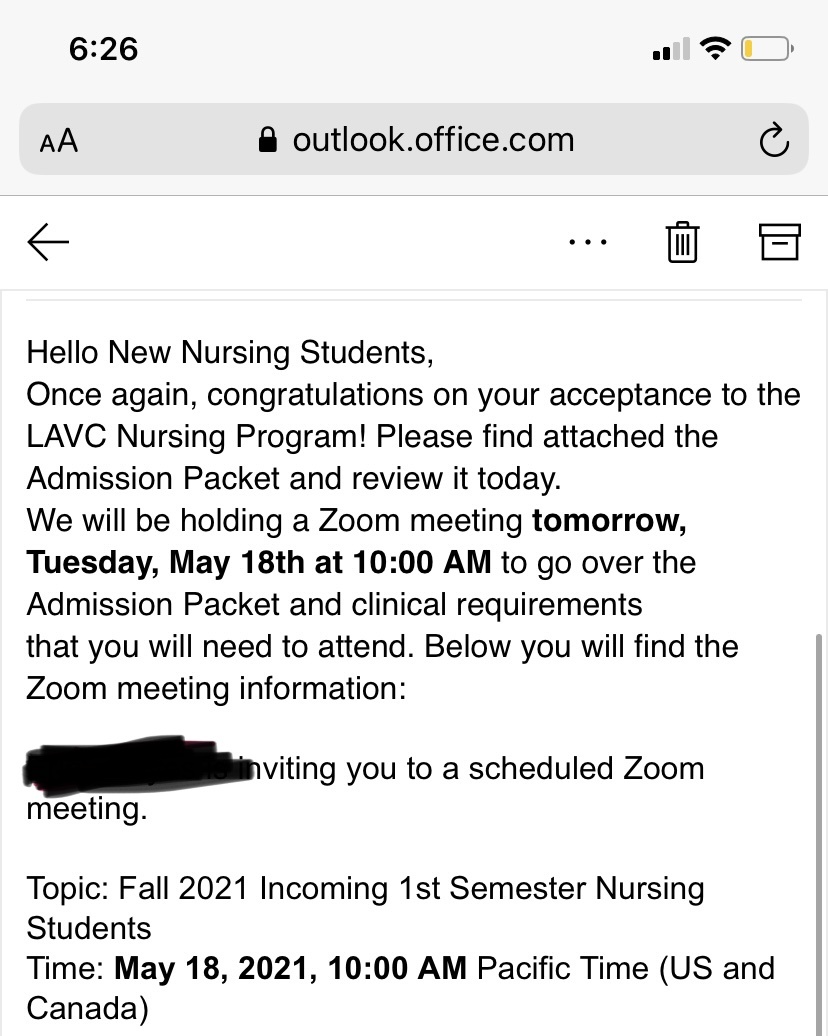Image resolution: width=828 pixels, height=1036 pixels.
Task: Open the three-dot more actions menu
Action: click(x=588, y=242)
